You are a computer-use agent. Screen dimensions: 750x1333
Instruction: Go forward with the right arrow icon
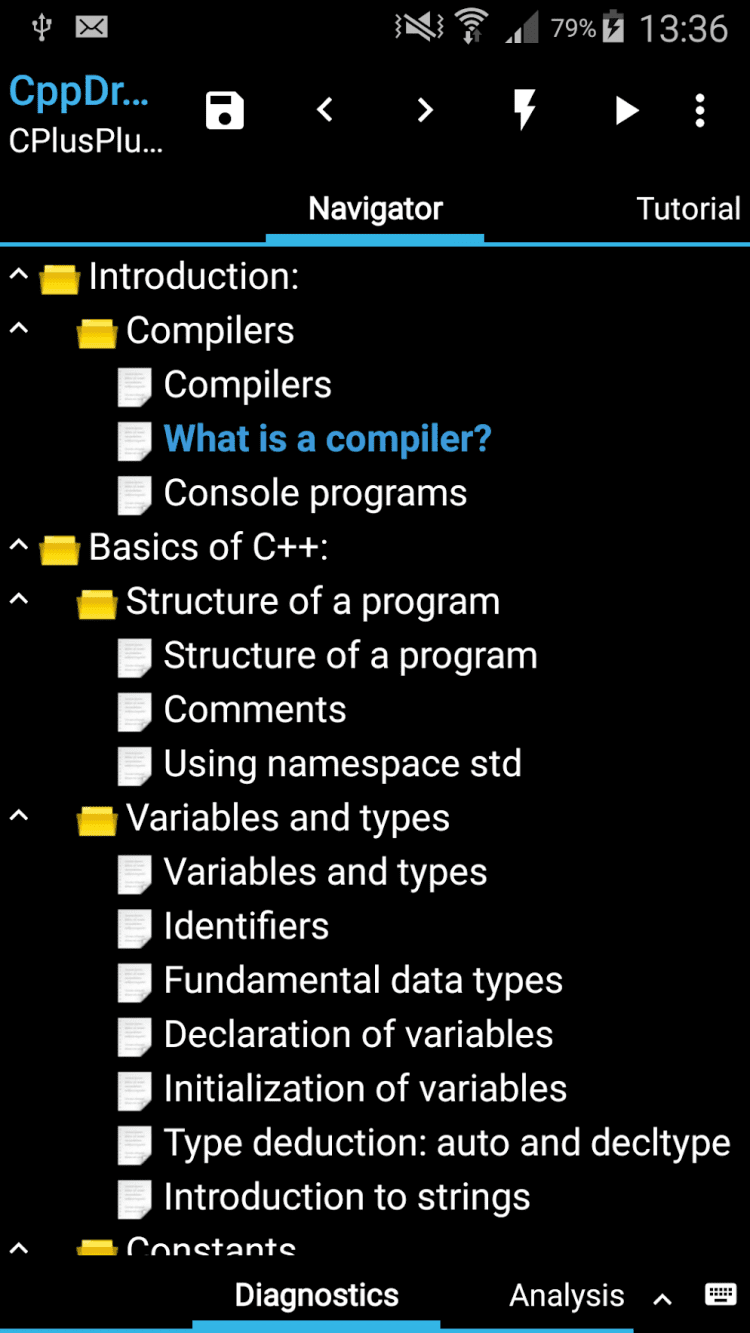425,110
